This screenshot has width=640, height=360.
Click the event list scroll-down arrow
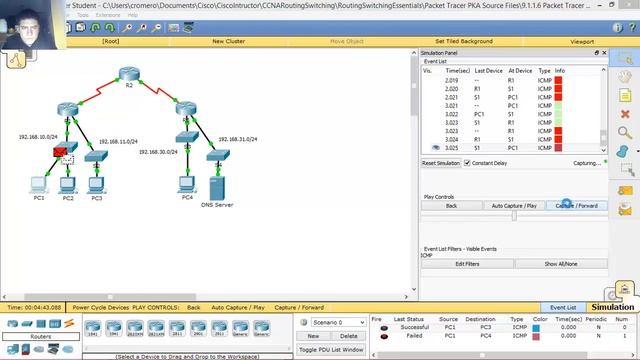tap(604, 150)
